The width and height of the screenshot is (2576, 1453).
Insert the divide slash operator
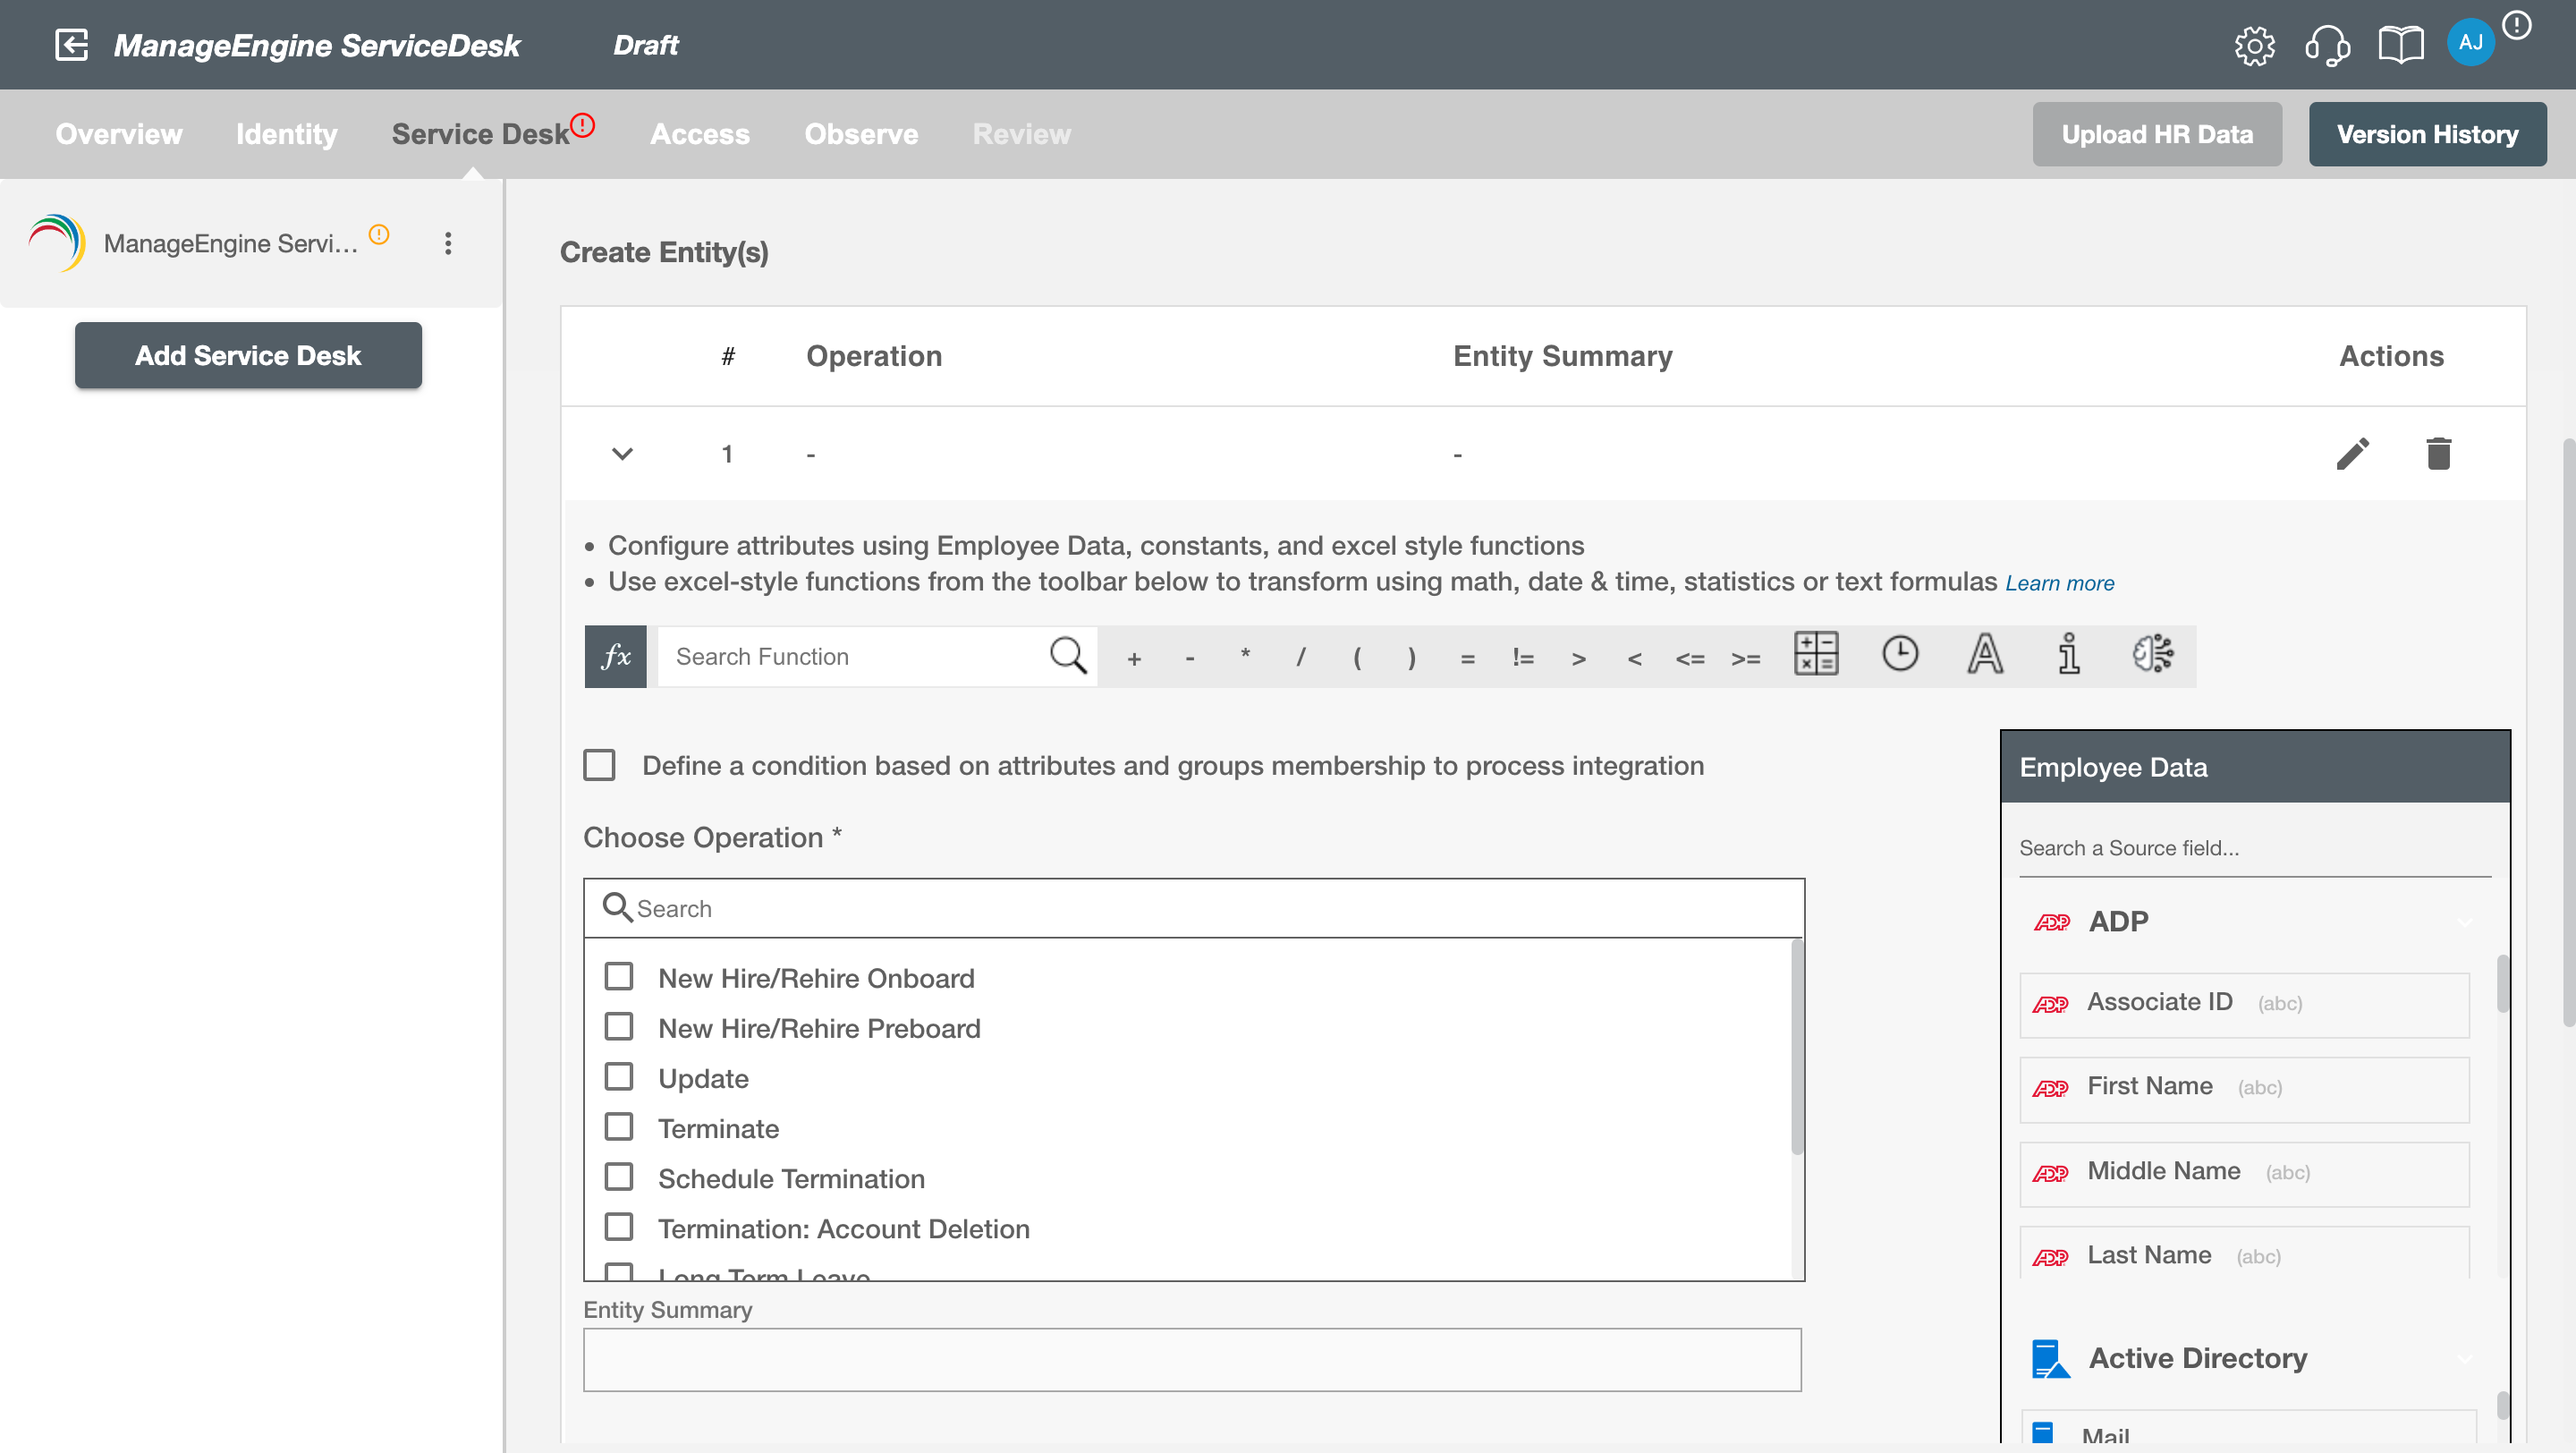(1301, 658)
